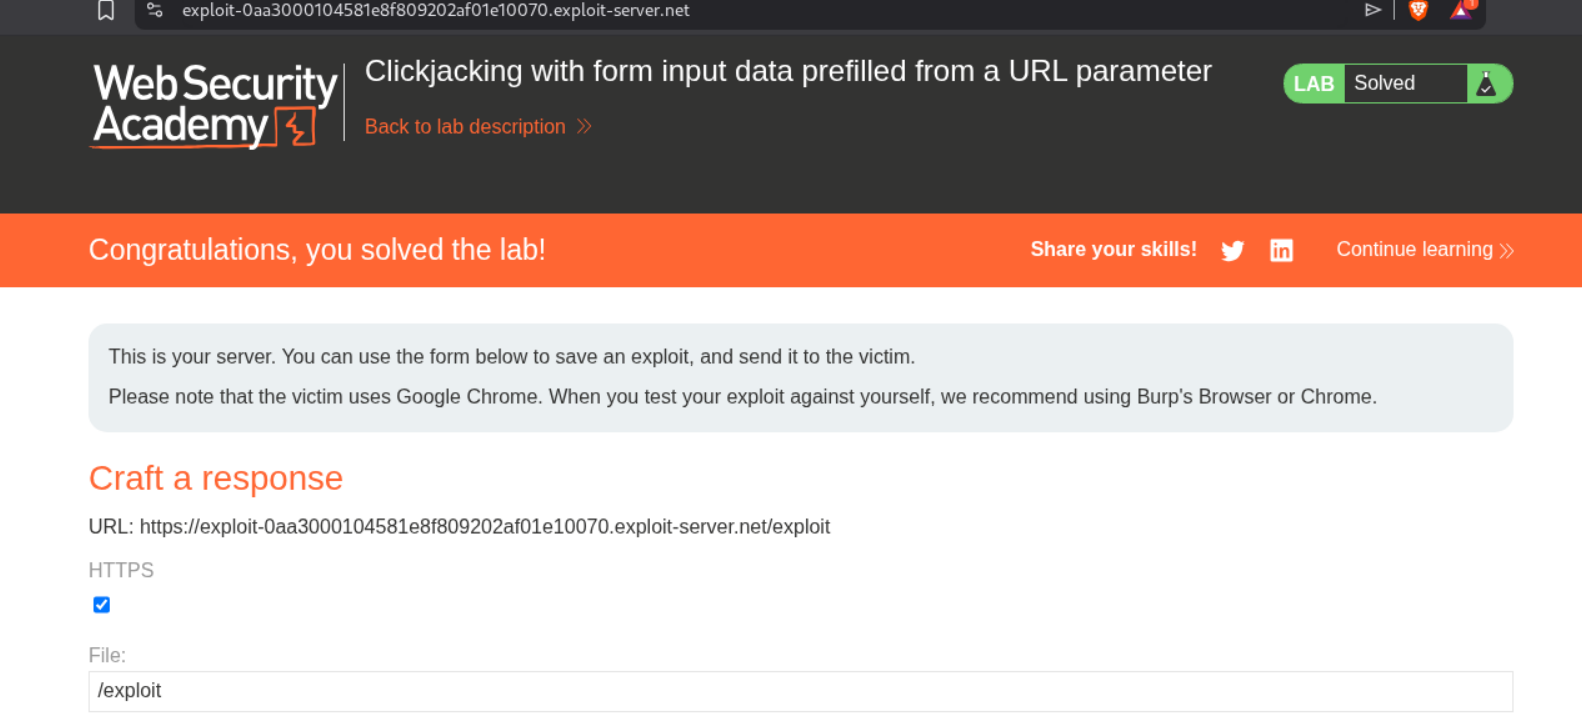Click the lab flask icon

point(1487,84)
